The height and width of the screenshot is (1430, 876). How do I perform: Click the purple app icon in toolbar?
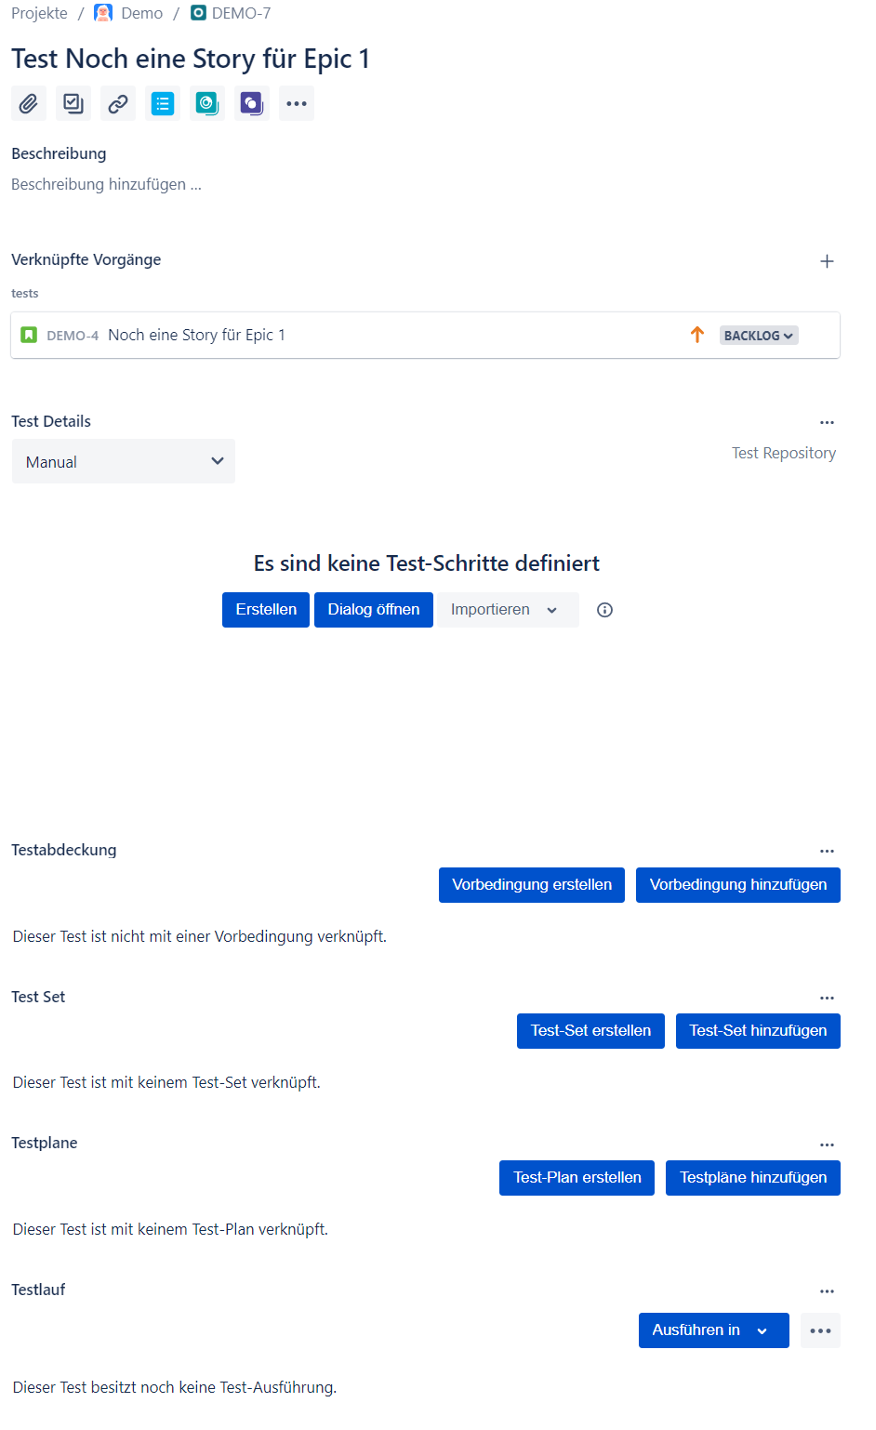click(x=252, y=103)
